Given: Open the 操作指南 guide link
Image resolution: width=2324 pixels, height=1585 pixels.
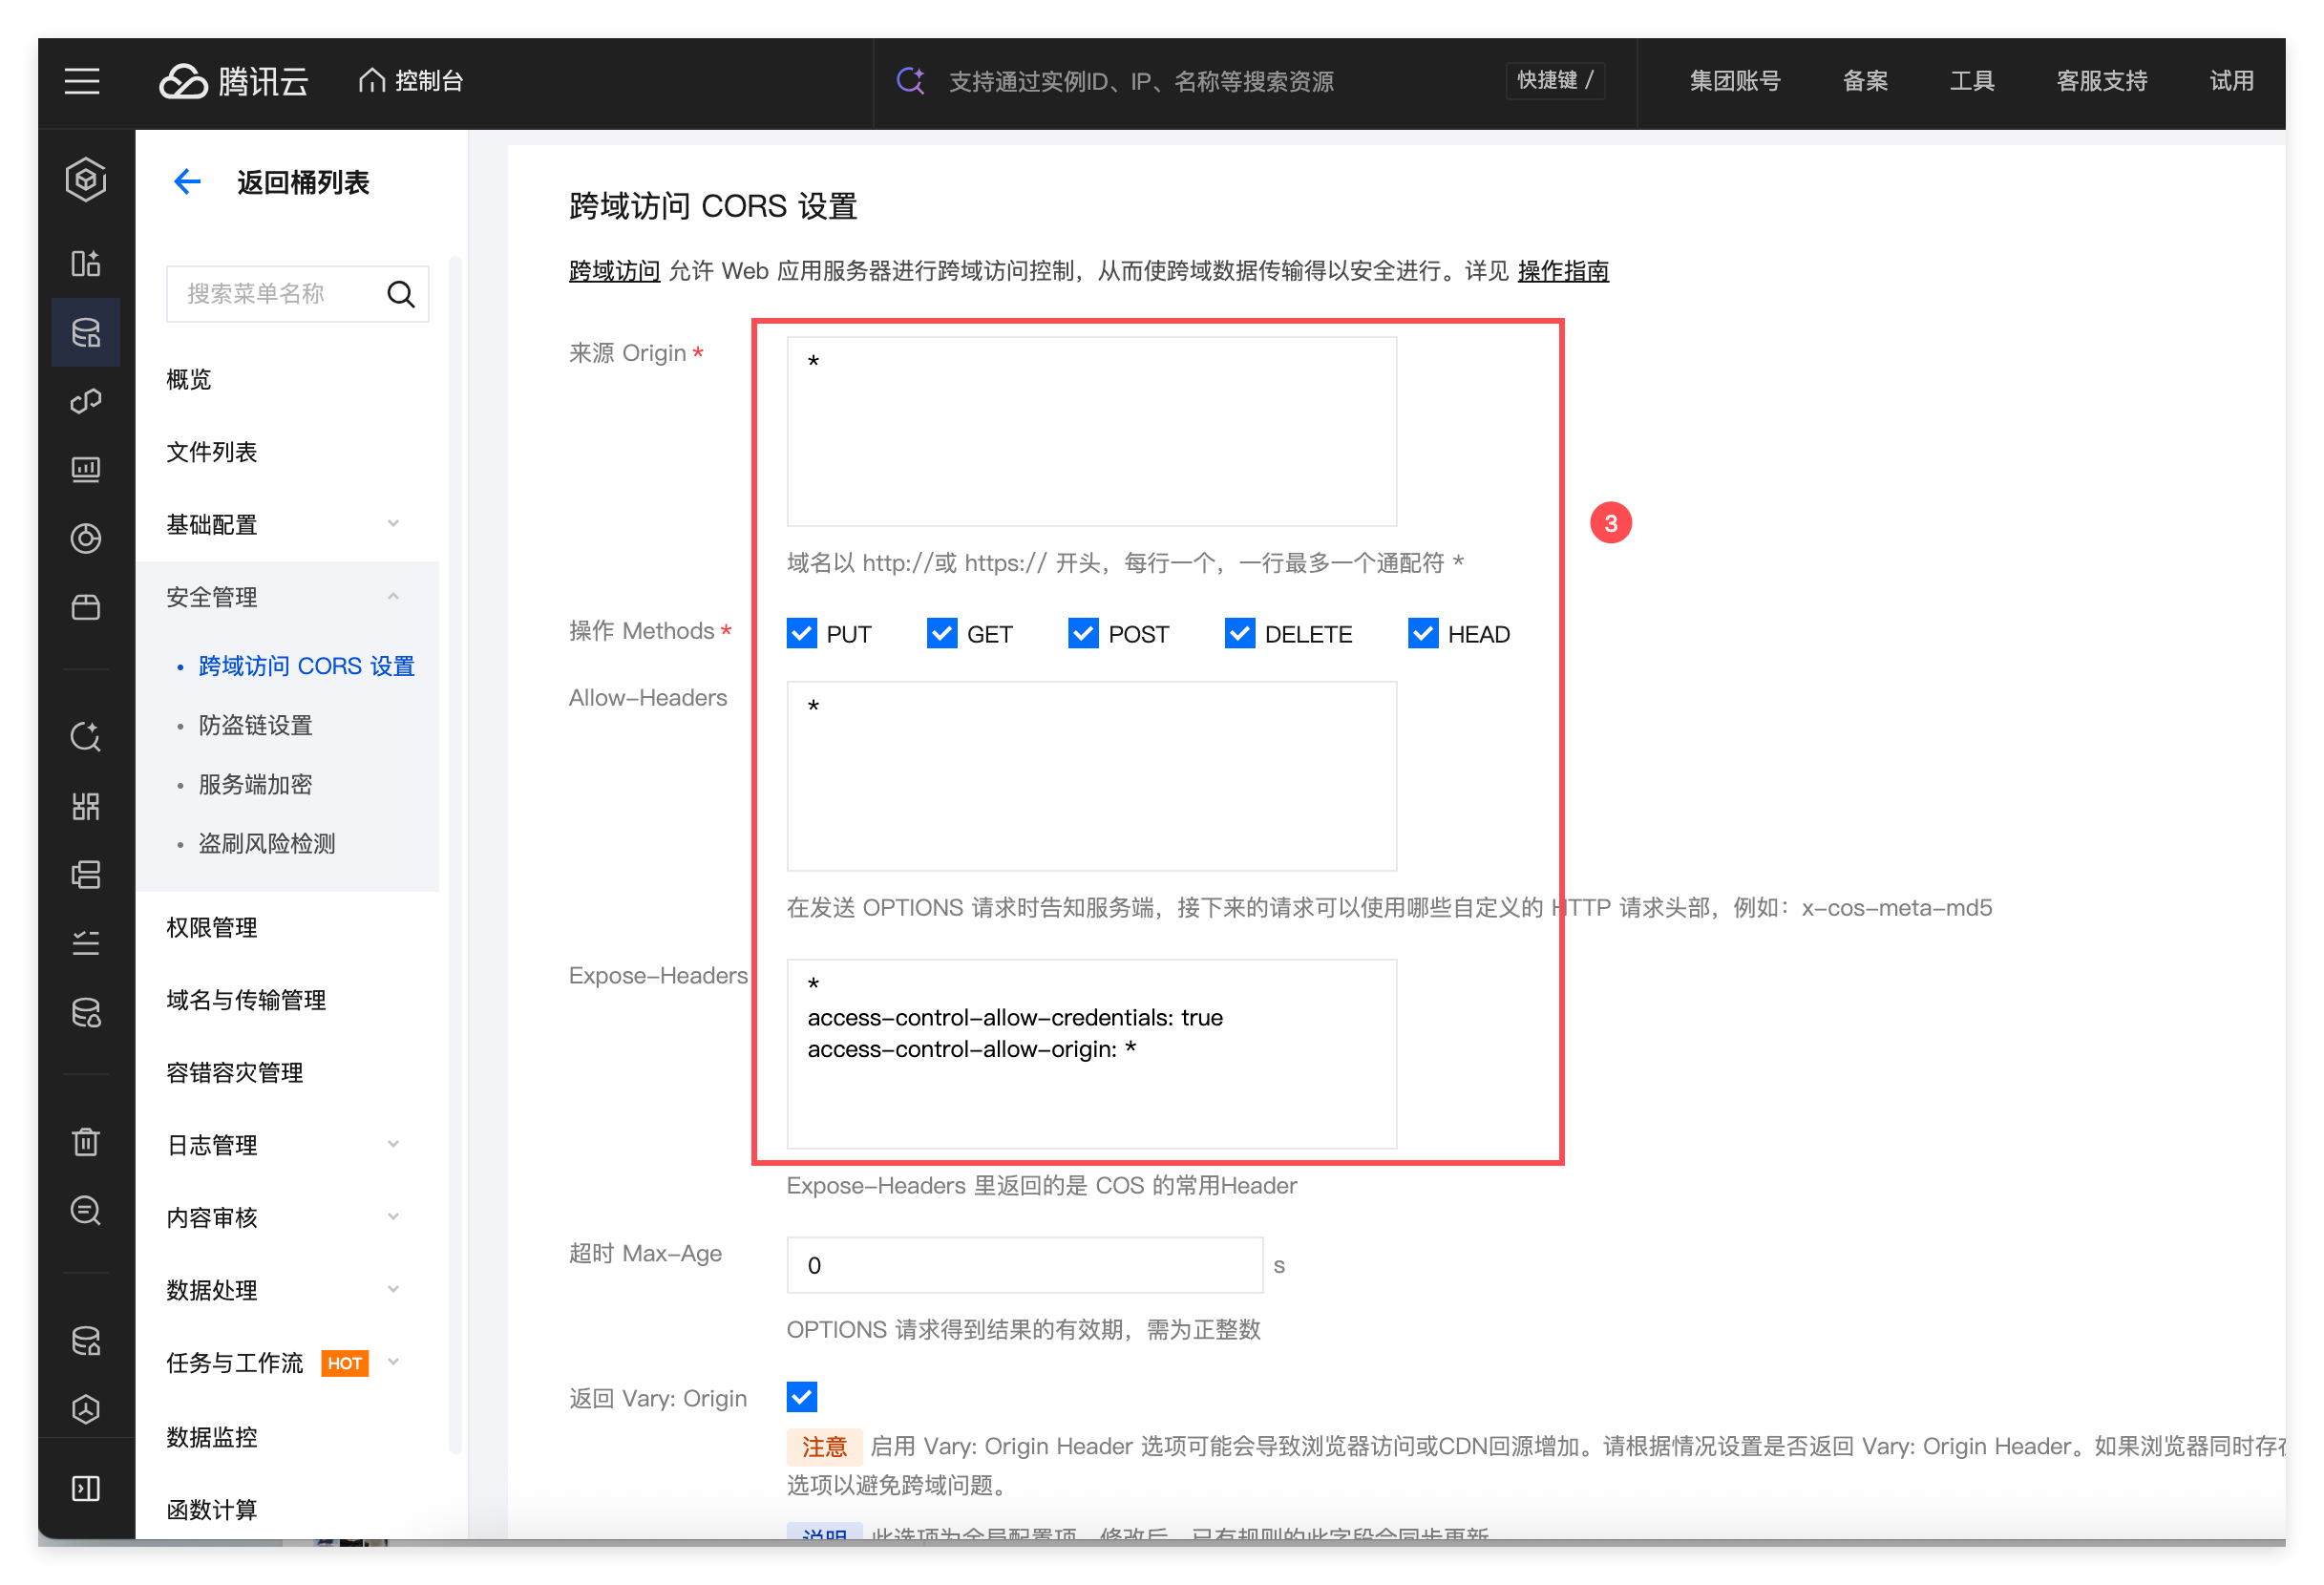Looking at the screenshot, I should pos(1563,271).
